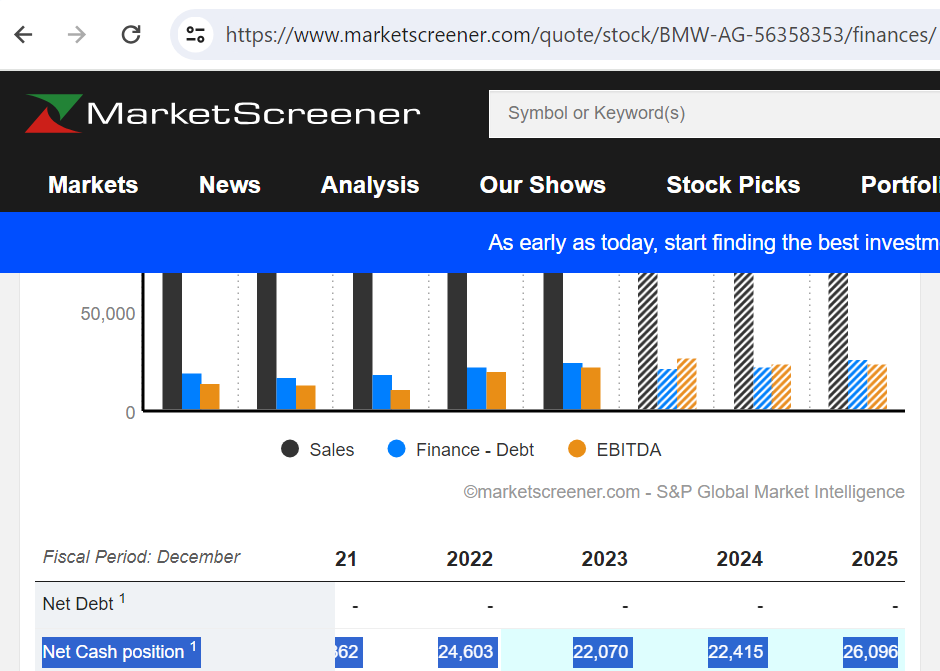
Task: Click the browser back arrow
Action: 23,35
